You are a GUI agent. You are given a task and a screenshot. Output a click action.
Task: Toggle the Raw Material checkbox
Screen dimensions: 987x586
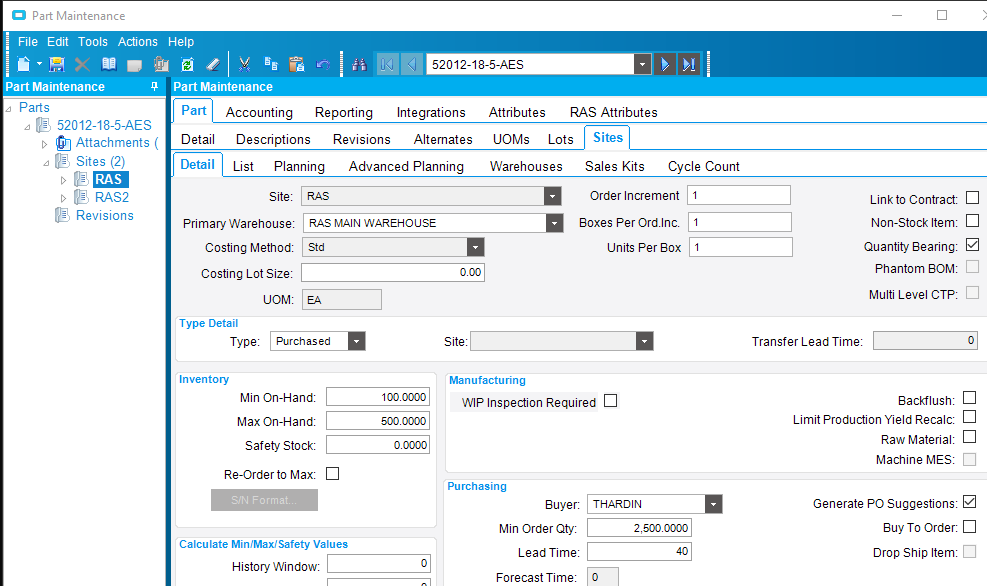tap(969, 437)
